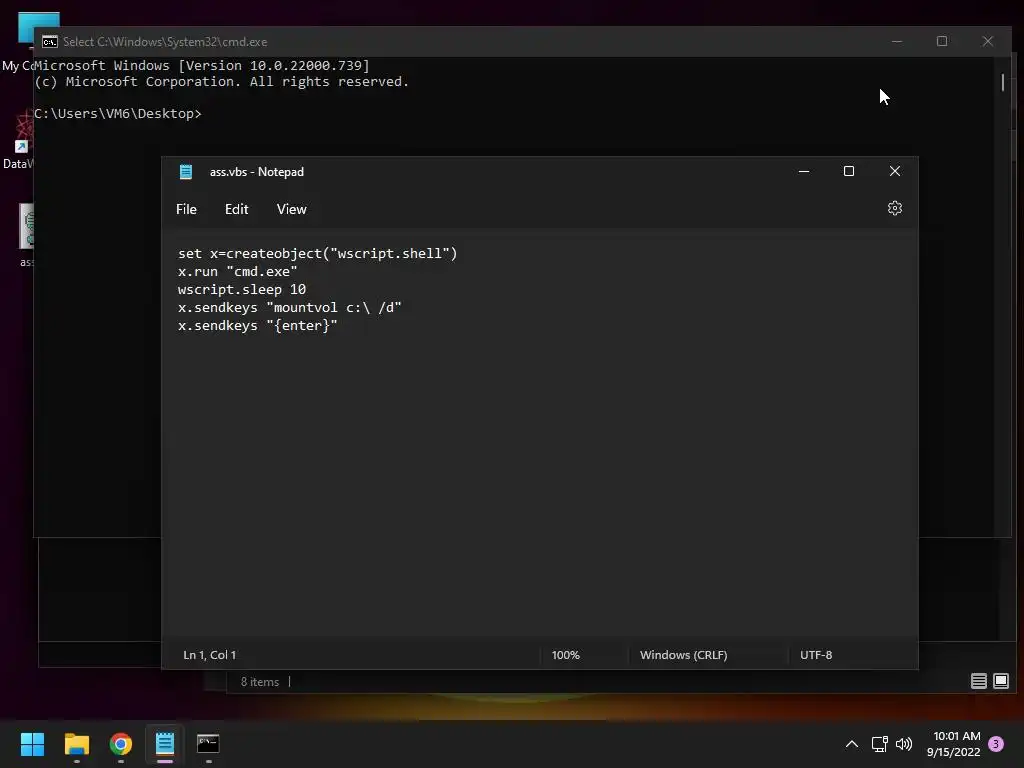1024x768 pixels.
Task: Click the UTF-8 encoding indicator
Action: point(816,655)
